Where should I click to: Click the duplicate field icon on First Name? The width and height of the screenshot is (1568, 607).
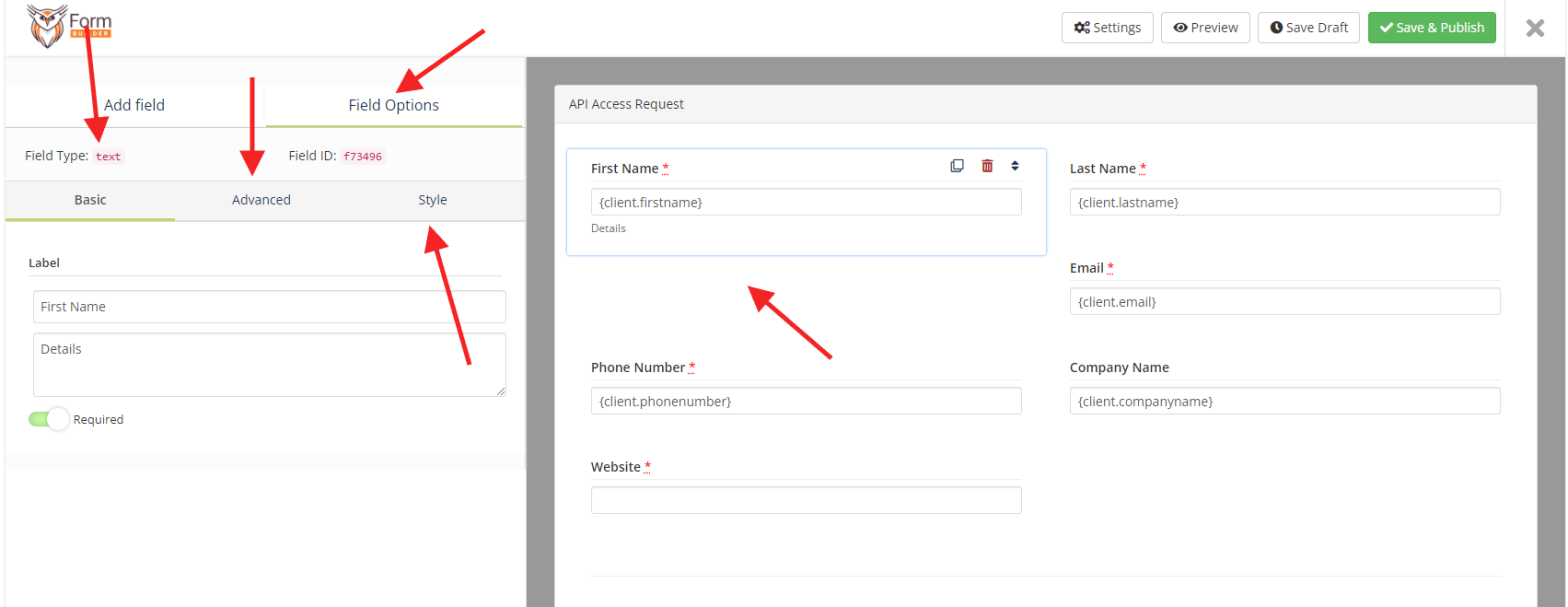(957, 166)
